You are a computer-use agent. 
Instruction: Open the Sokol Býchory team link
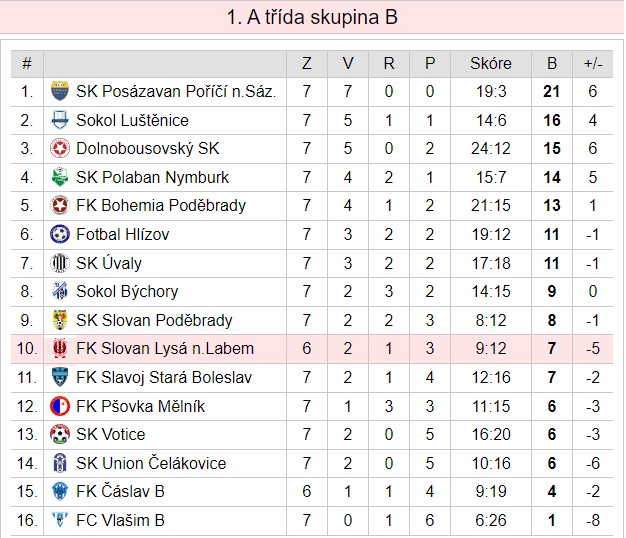(127, 291)
